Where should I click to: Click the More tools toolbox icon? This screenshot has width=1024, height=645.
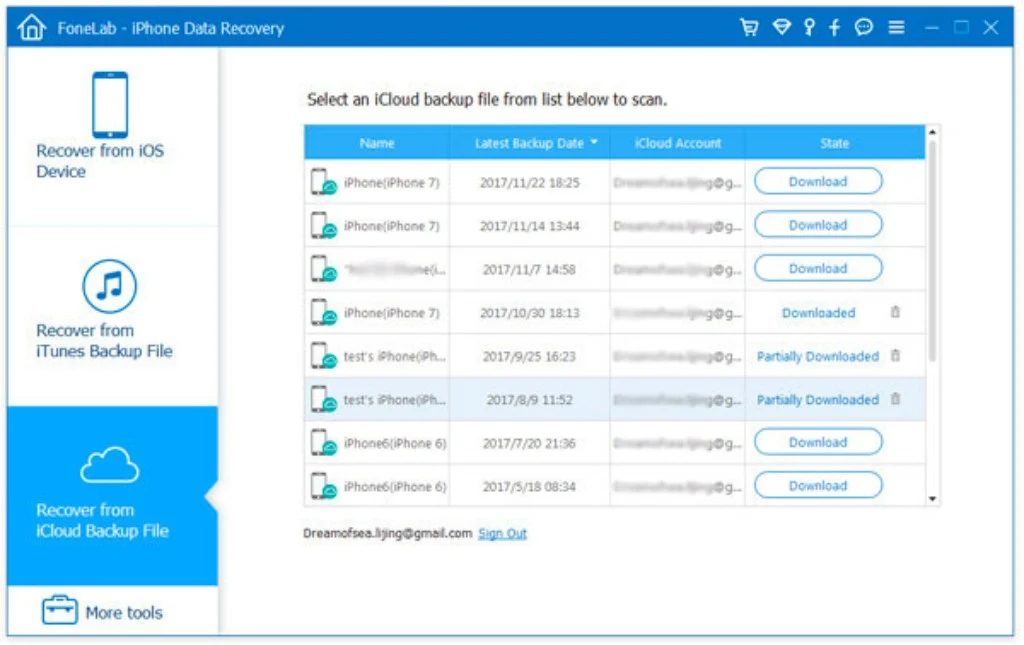(59, 610)
